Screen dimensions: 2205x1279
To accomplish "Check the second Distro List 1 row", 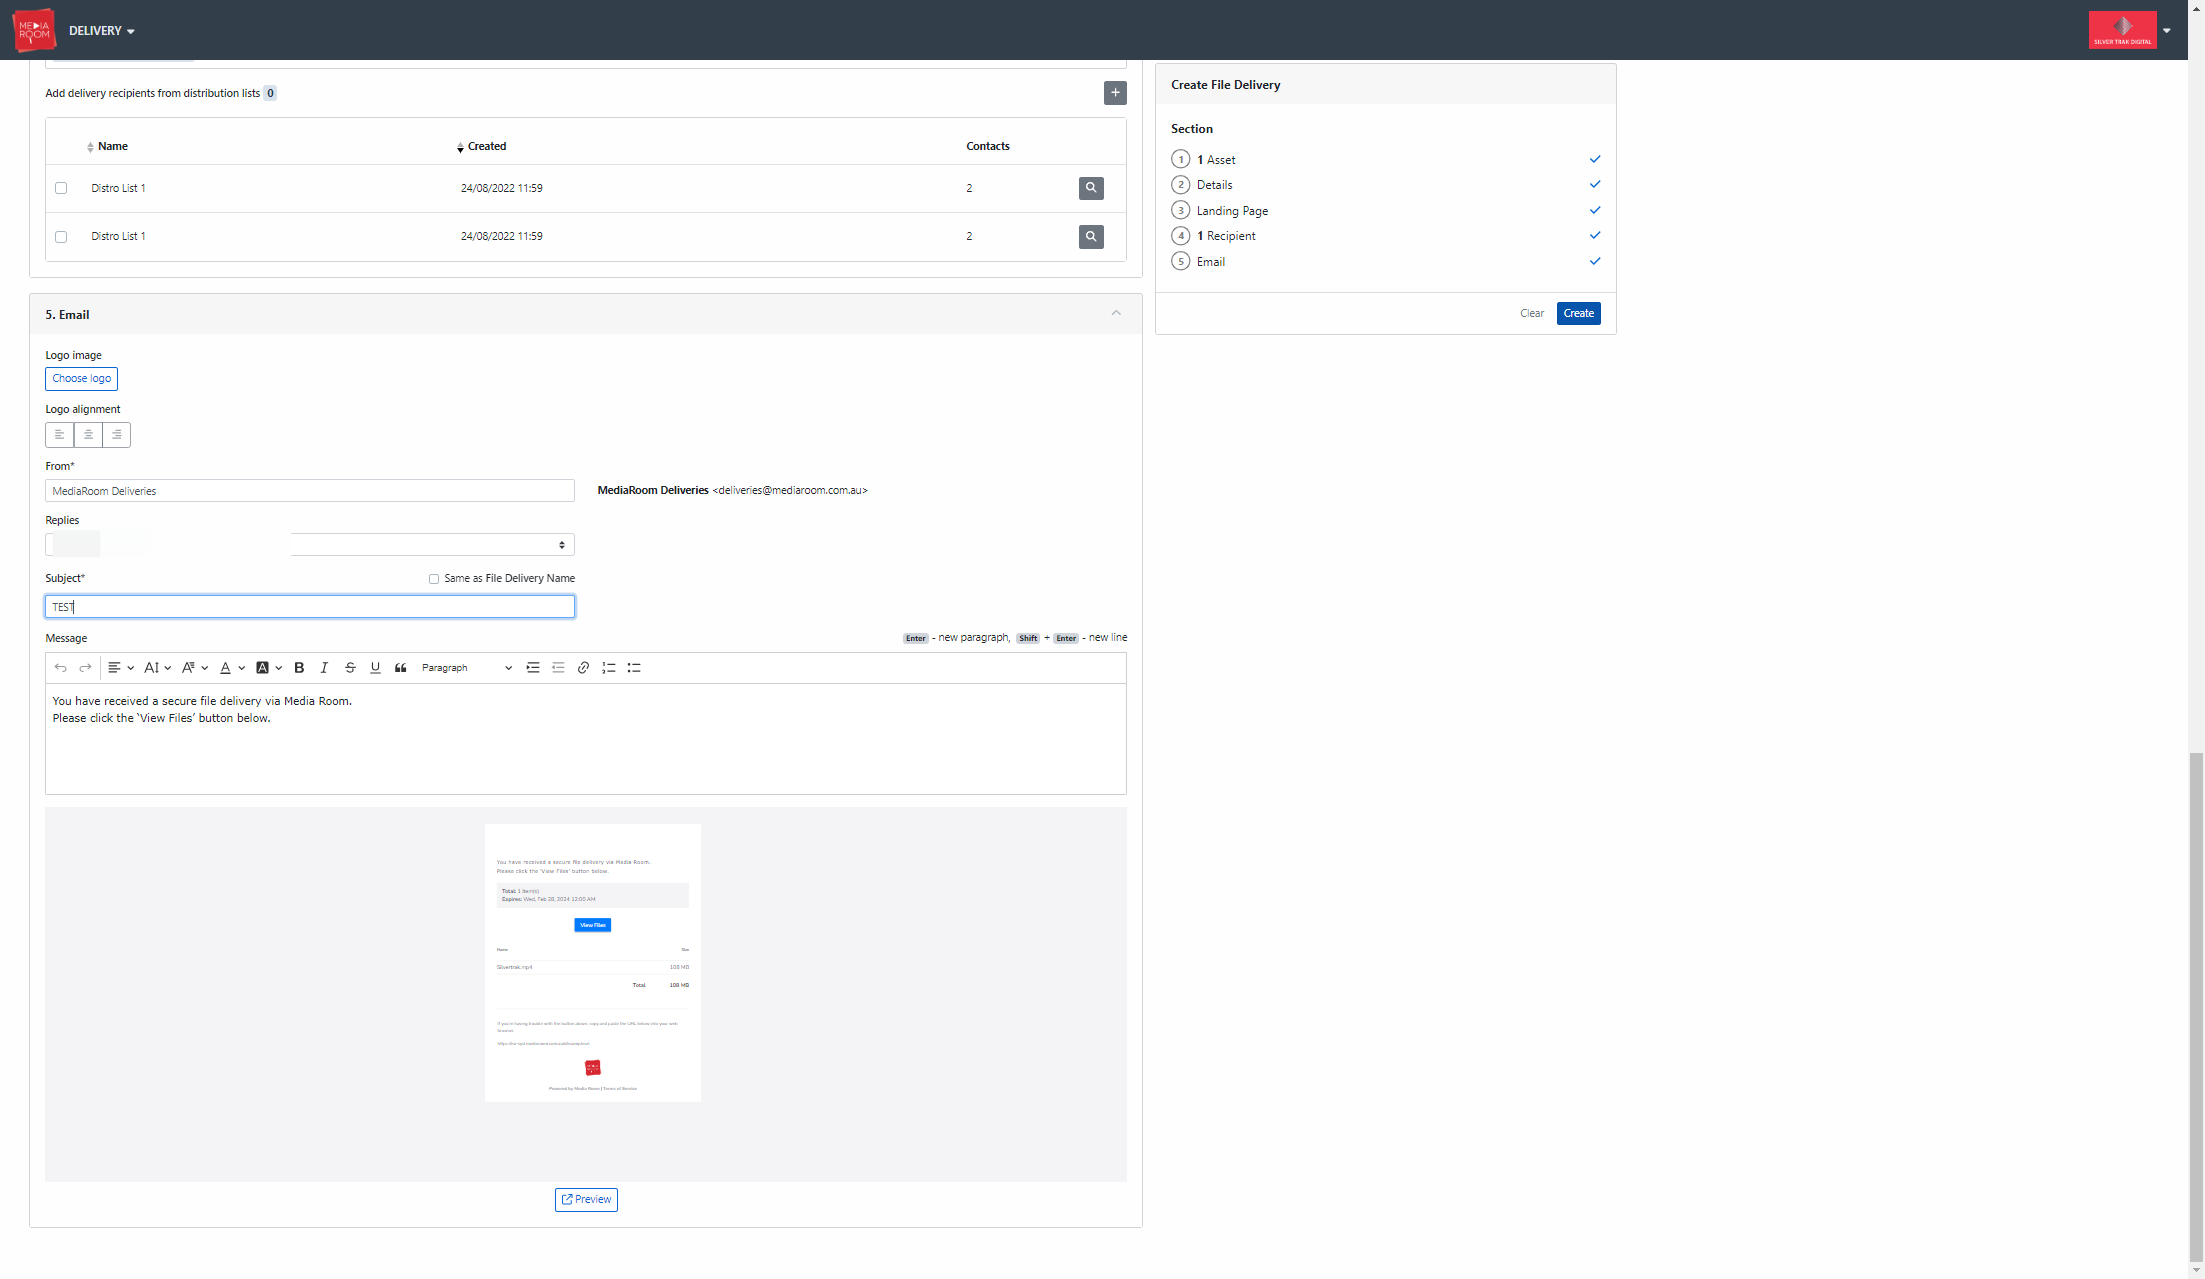I will tap(61, 237).
